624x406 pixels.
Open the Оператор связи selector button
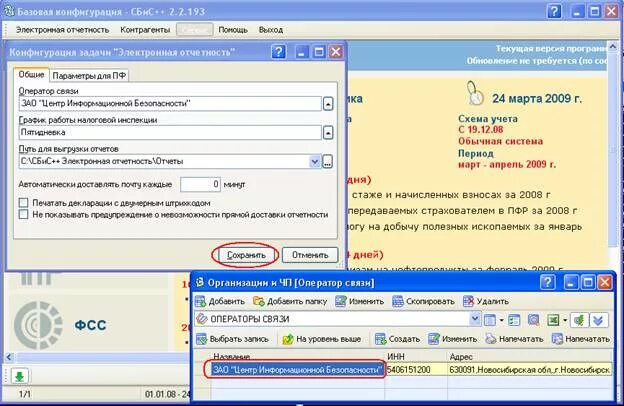[328, 104]
